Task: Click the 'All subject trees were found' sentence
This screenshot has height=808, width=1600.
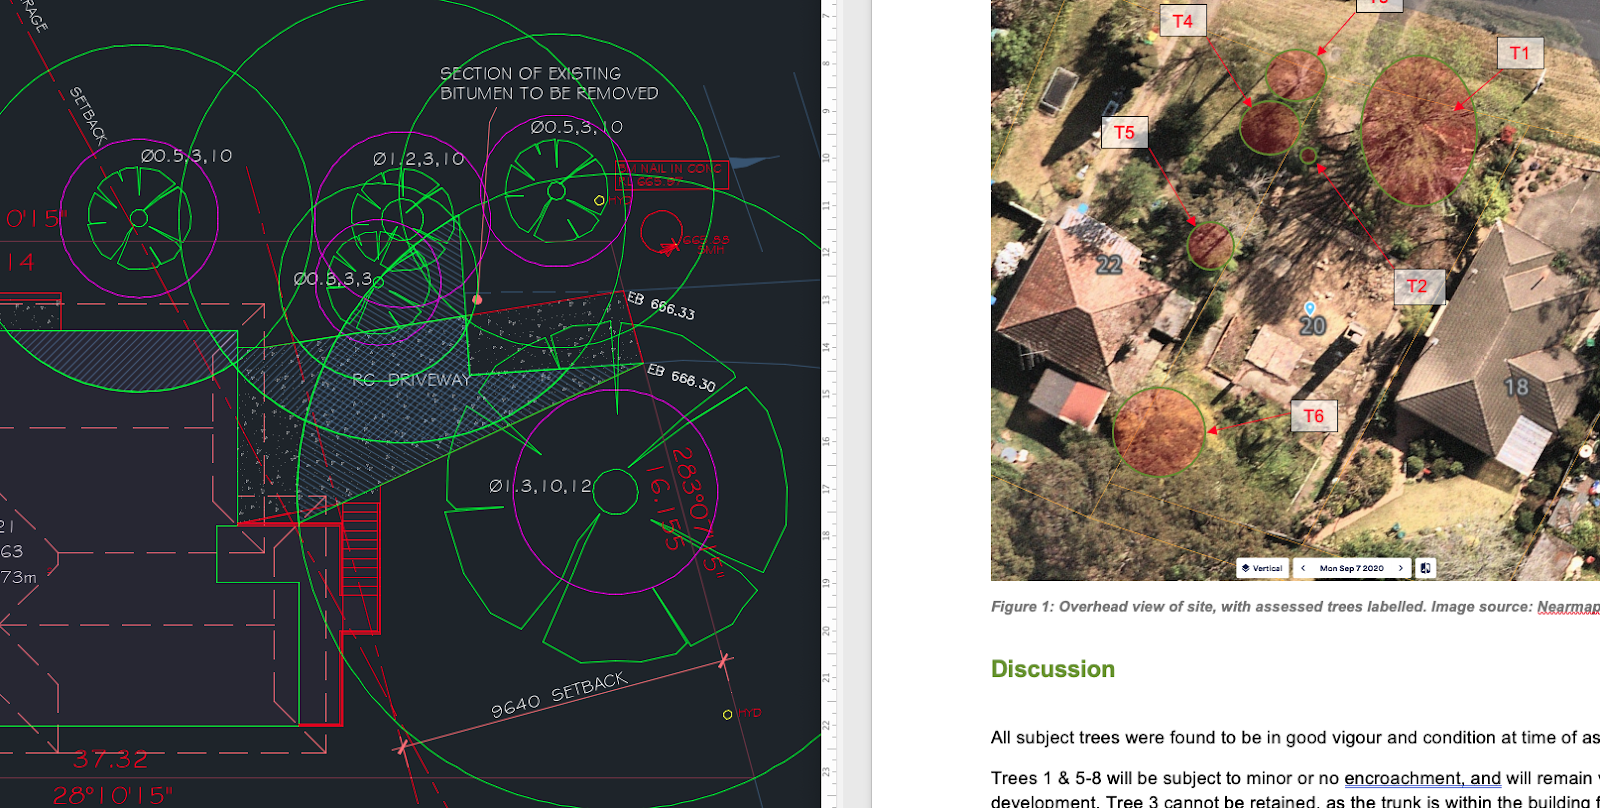Action: pos(1295,738)
